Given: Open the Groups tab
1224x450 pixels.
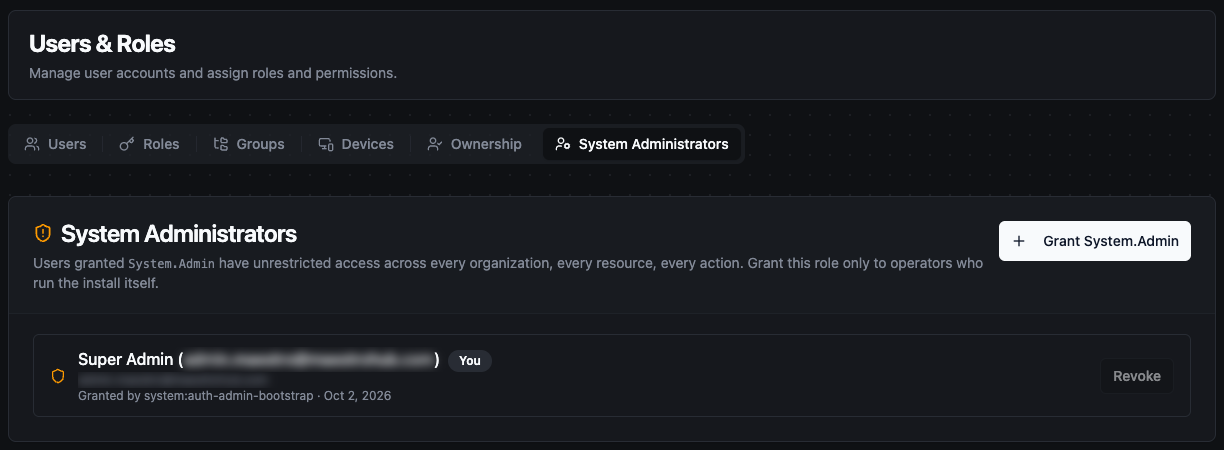Looking at the screenshot, I should click(249, 144).
